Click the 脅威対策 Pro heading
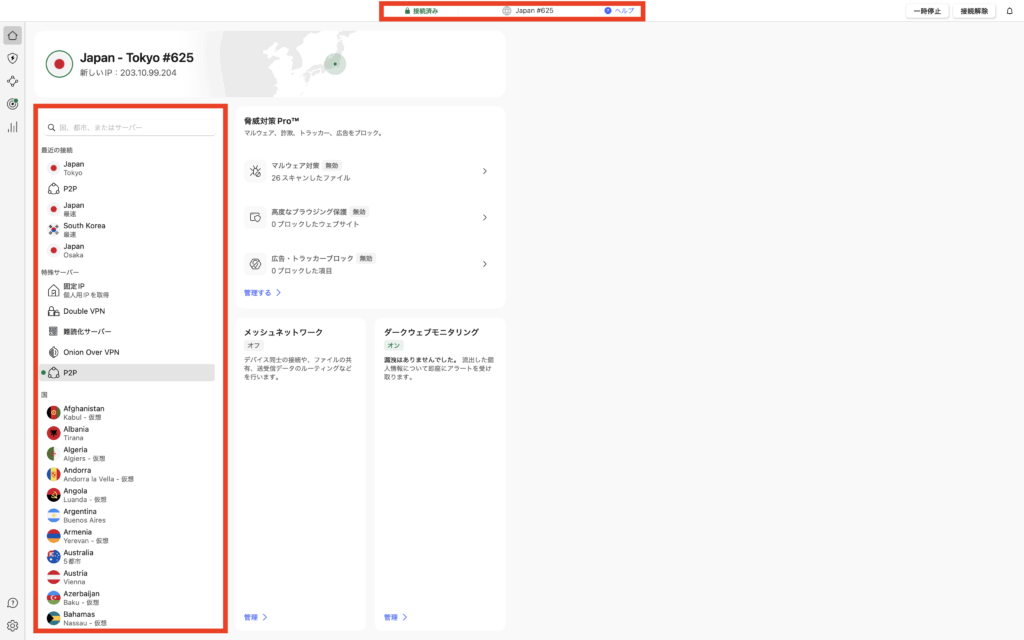Viewport: 1024px width, 640px height. coord(272,121)
